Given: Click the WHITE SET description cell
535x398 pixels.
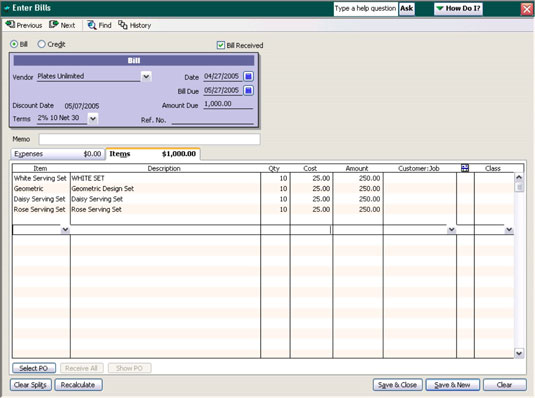Looking at the screenshot, I should click(x=165, y=178).
